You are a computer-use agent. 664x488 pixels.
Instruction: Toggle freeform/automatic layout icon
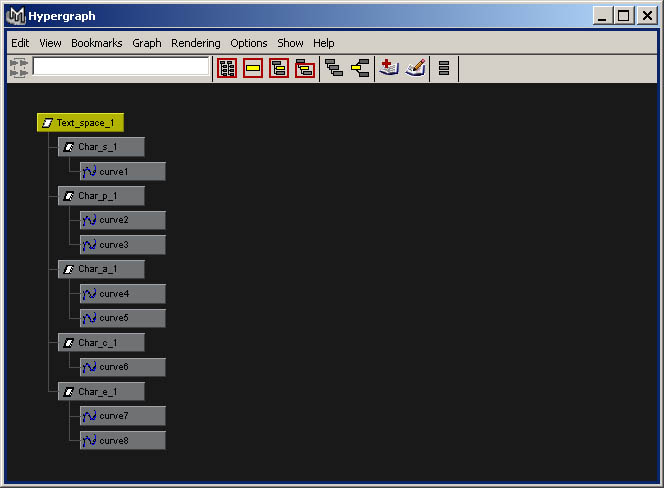tap(444, 68)
